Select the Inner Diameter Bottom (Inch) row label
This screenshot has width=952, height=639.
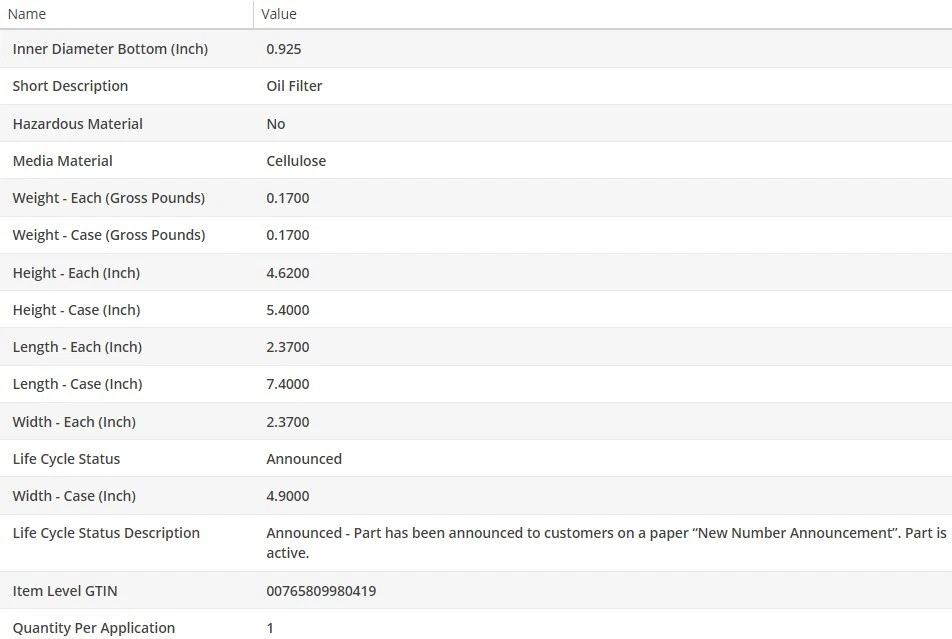click(110, 49)
